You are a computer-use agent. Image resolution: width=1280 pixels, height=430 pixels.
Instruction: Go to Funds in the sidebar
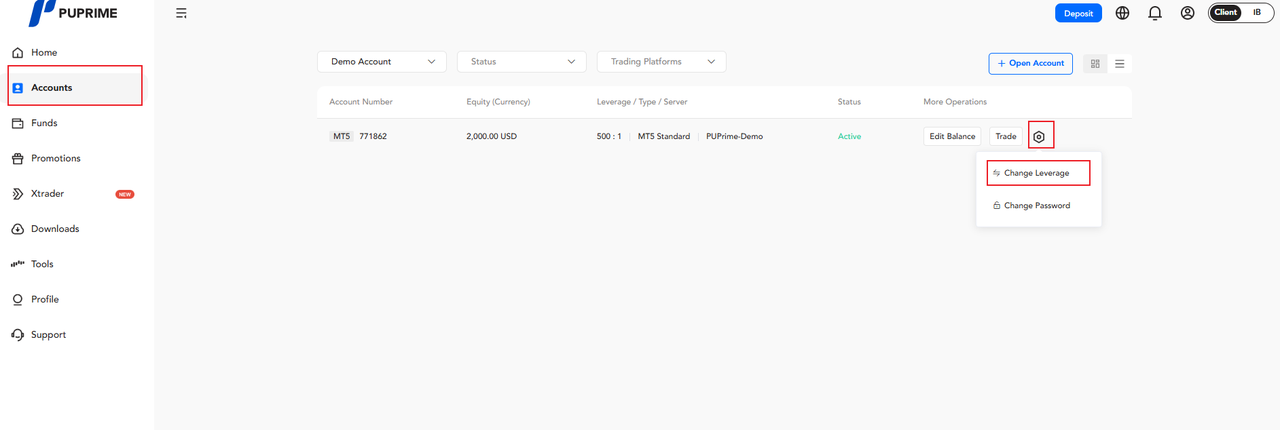[x=44, y=123]
